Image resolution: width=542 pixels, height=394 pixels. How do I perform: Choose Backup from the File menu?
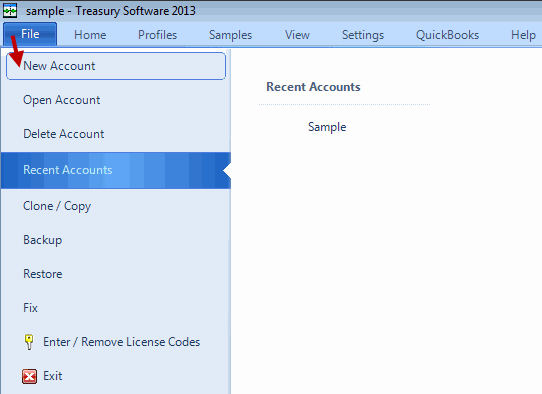[116, 240]
